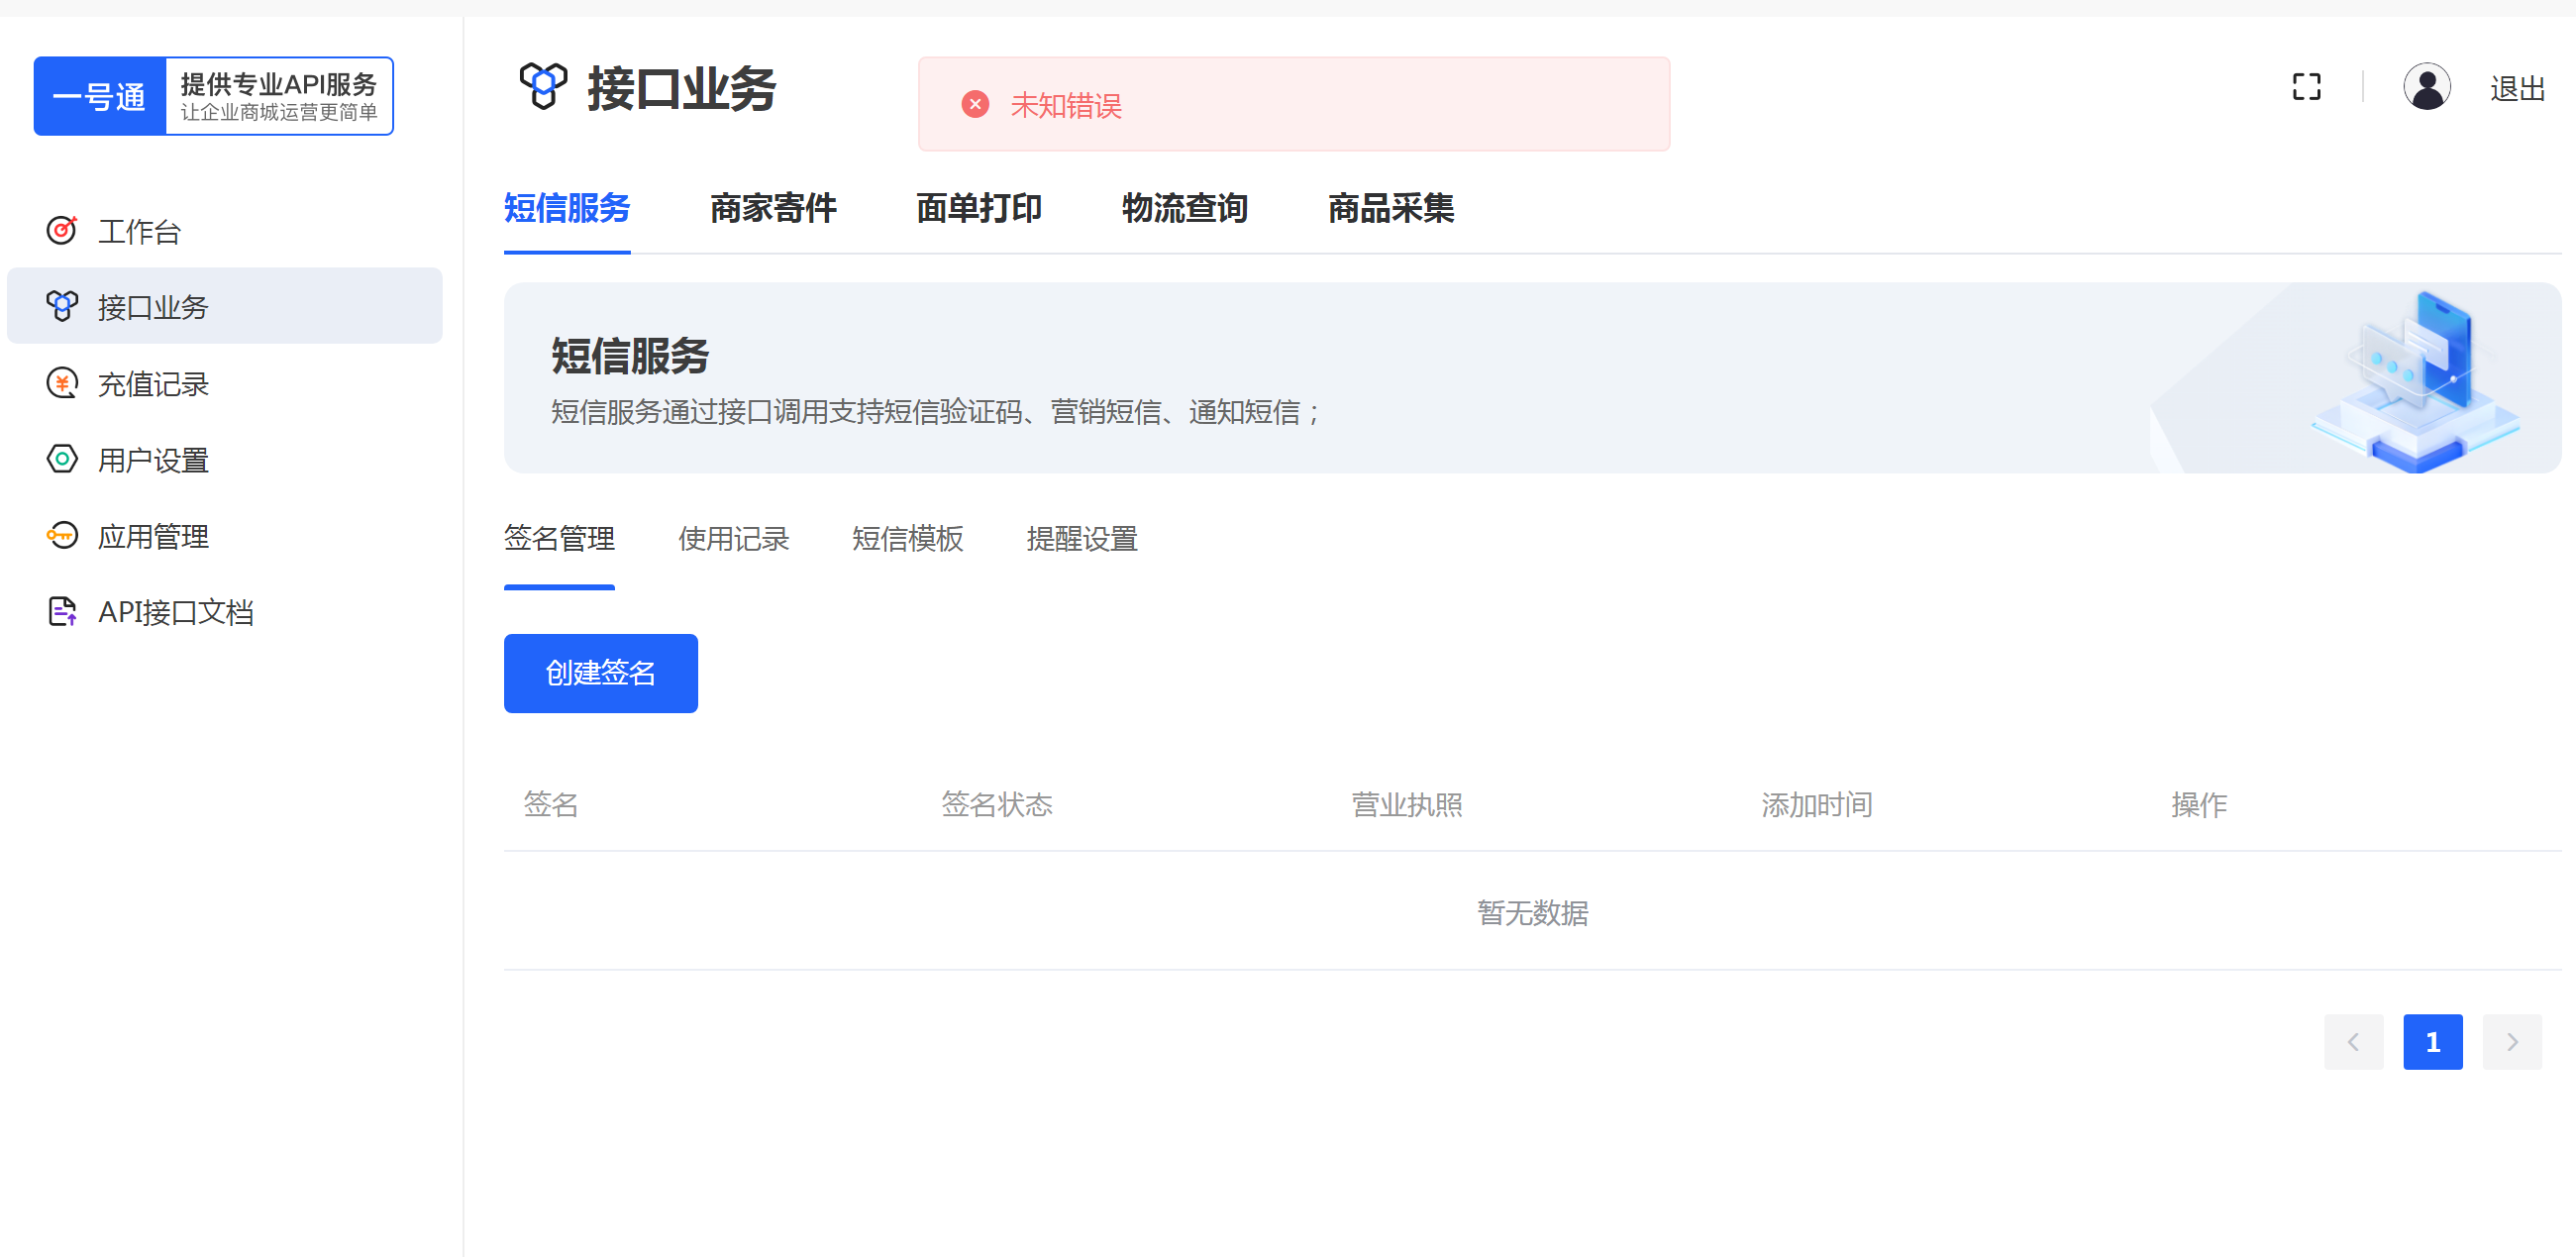Click the 一号通 logo banner
The image size is (2576, 1257).
[x=213, y=96]
